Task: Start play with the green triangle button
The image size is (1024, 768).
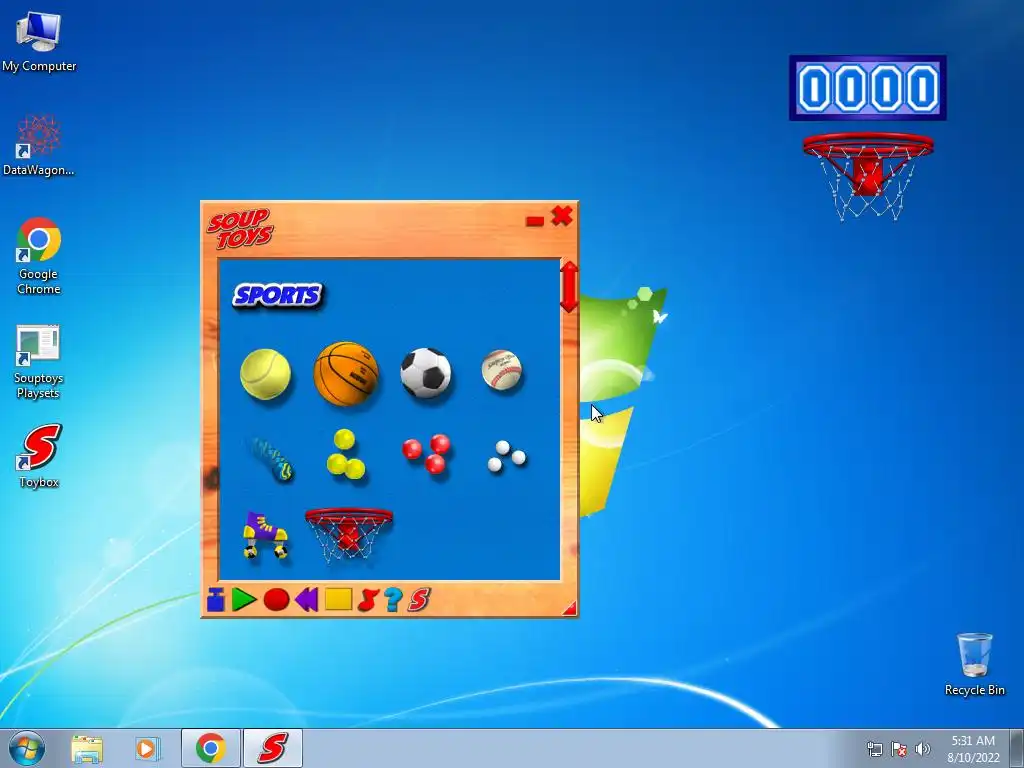Action: [x=244, y=600]
